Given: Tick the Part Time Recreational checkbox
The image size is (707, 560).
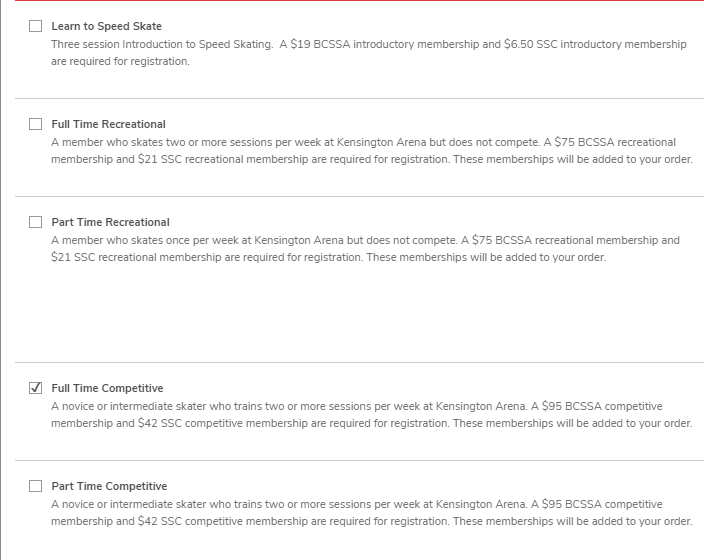Looking at the screenshot, I should [x=36, y=222].
